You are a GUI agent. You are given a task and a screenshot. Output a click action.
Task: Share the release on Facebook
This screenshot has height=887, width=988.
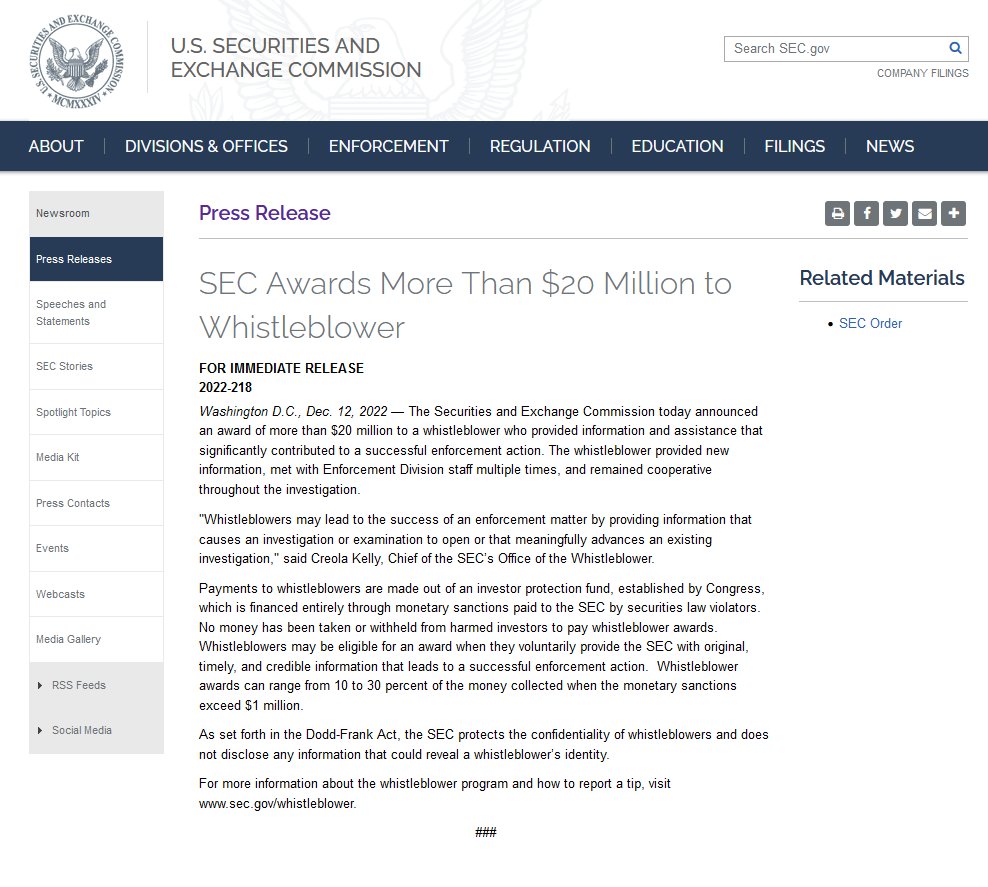[x=866, y=214]
